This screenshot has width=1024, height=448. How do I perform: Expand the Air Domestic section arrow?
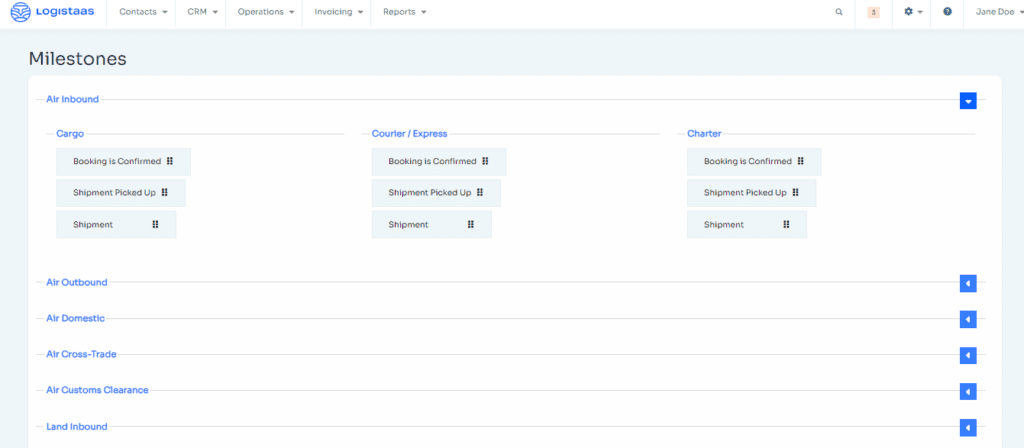tap(968, 319)
